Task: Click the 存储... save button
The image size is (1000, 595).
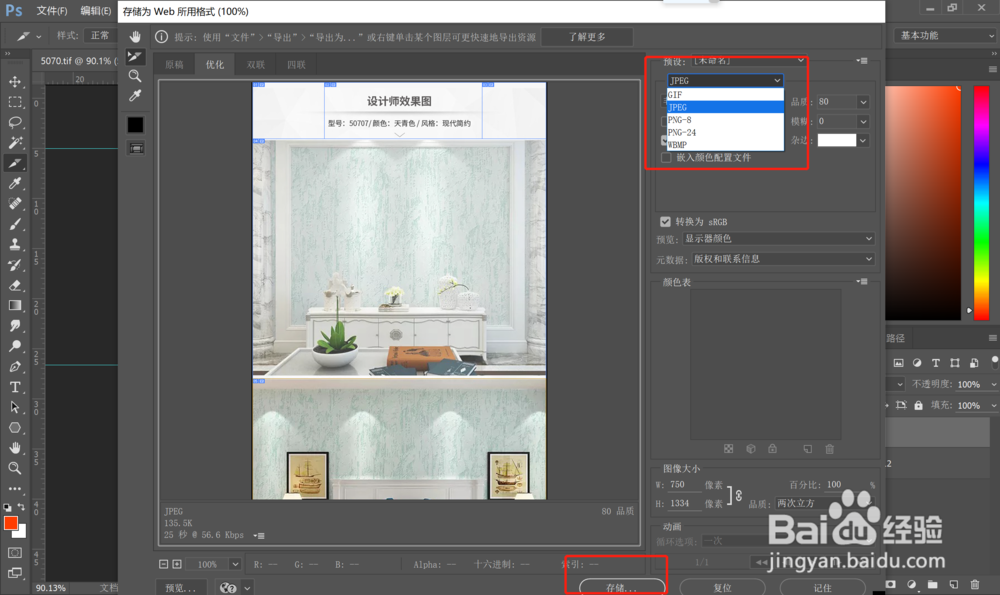Action: pos(622,587)
